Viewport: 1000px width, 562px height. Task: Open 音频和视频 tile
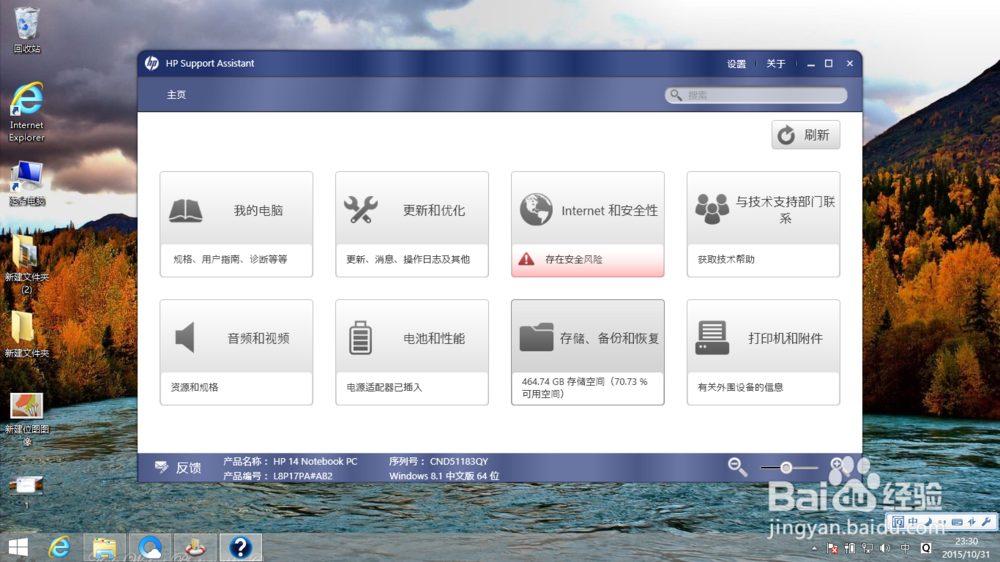[236, 352]
